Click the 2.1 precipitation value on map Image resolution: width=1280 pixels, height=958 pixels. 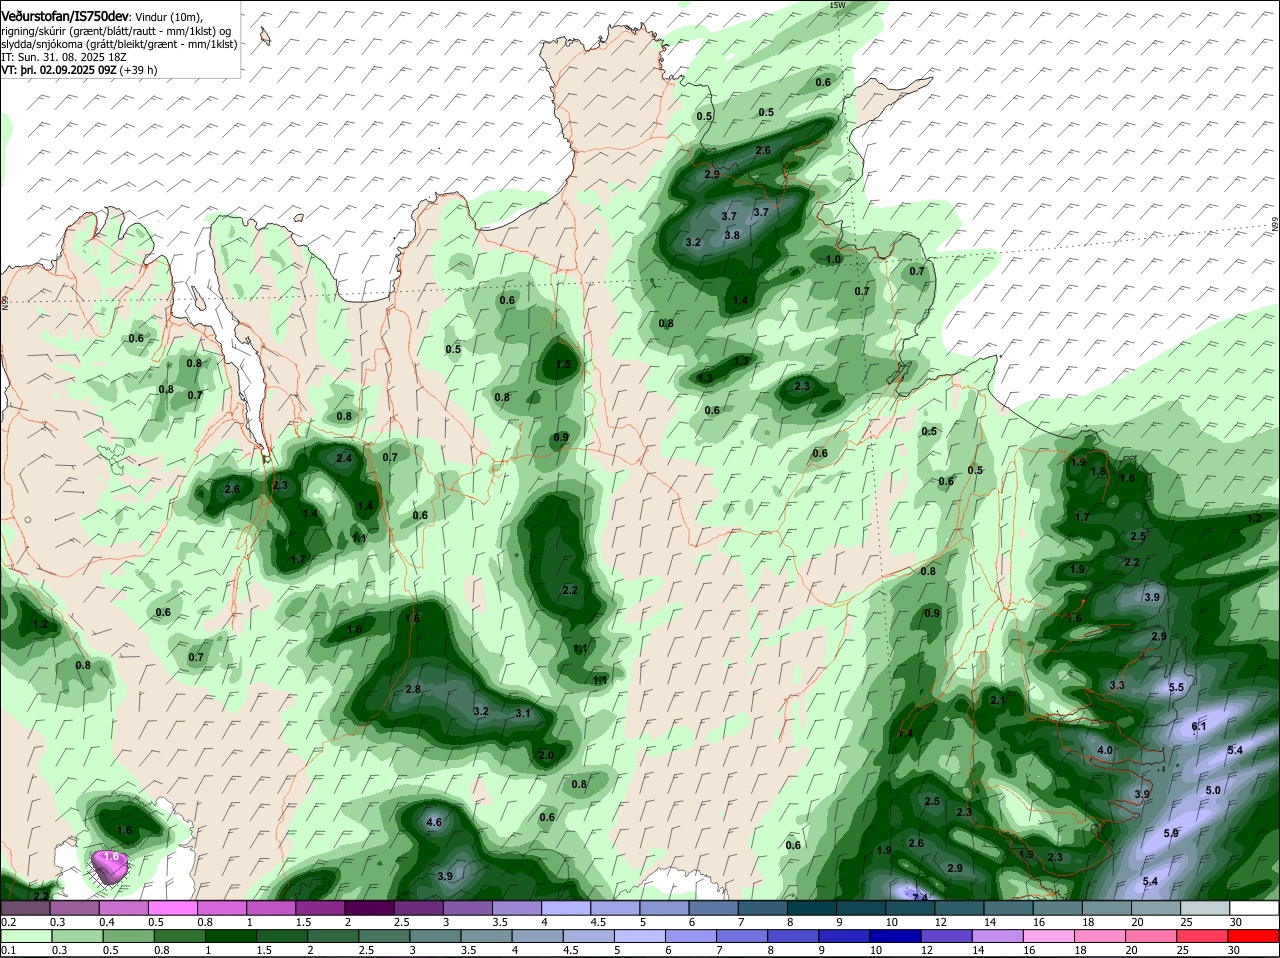pos(997,701)
